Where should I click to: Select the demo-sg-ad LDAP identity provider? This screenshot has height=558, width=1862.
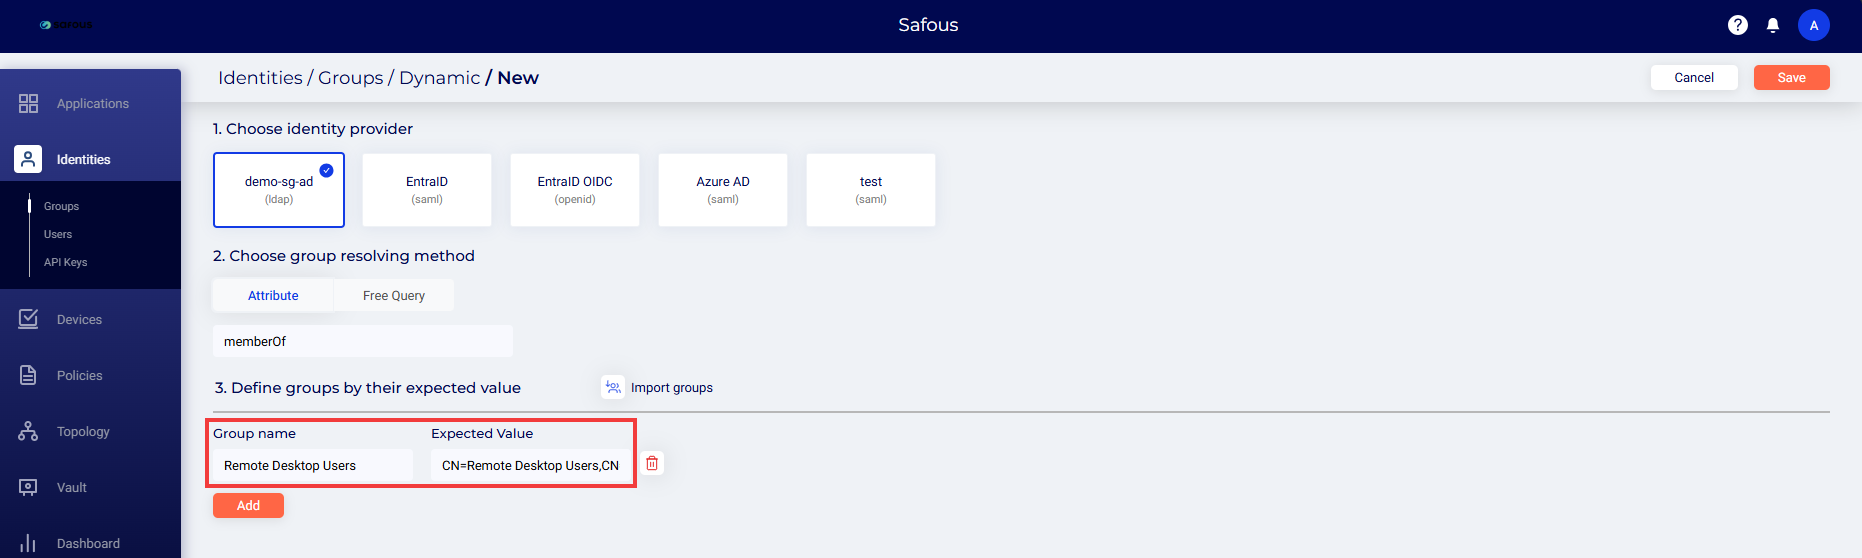pyautogui.click(x=279, y=189)
